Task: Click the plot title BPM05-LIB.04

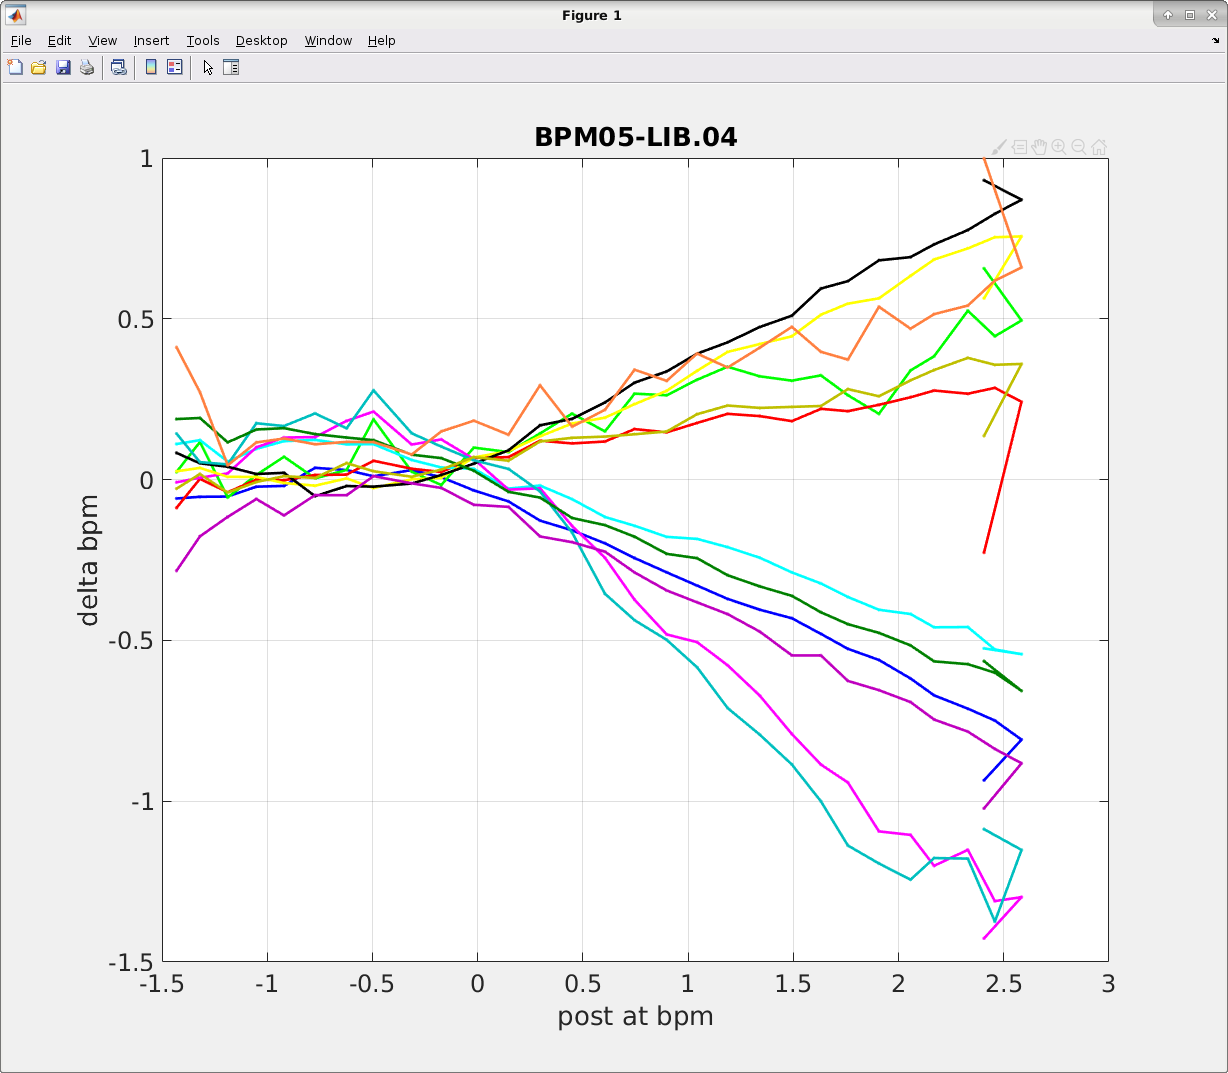Action: pos(635,137)
